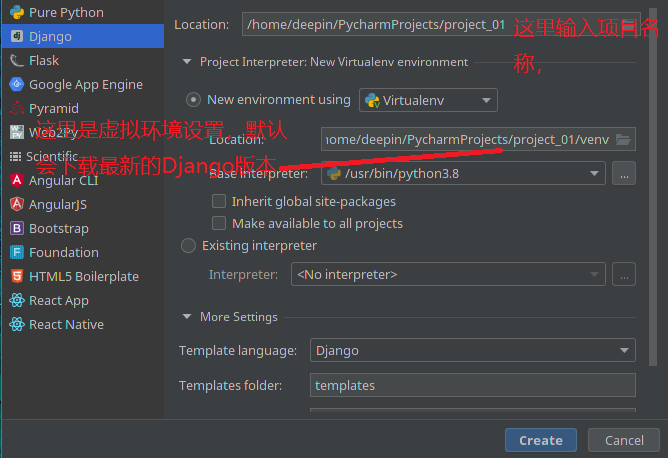Browse for base interpreter with ellipsis button
The image size is (668, 458).
coord(624,173)
